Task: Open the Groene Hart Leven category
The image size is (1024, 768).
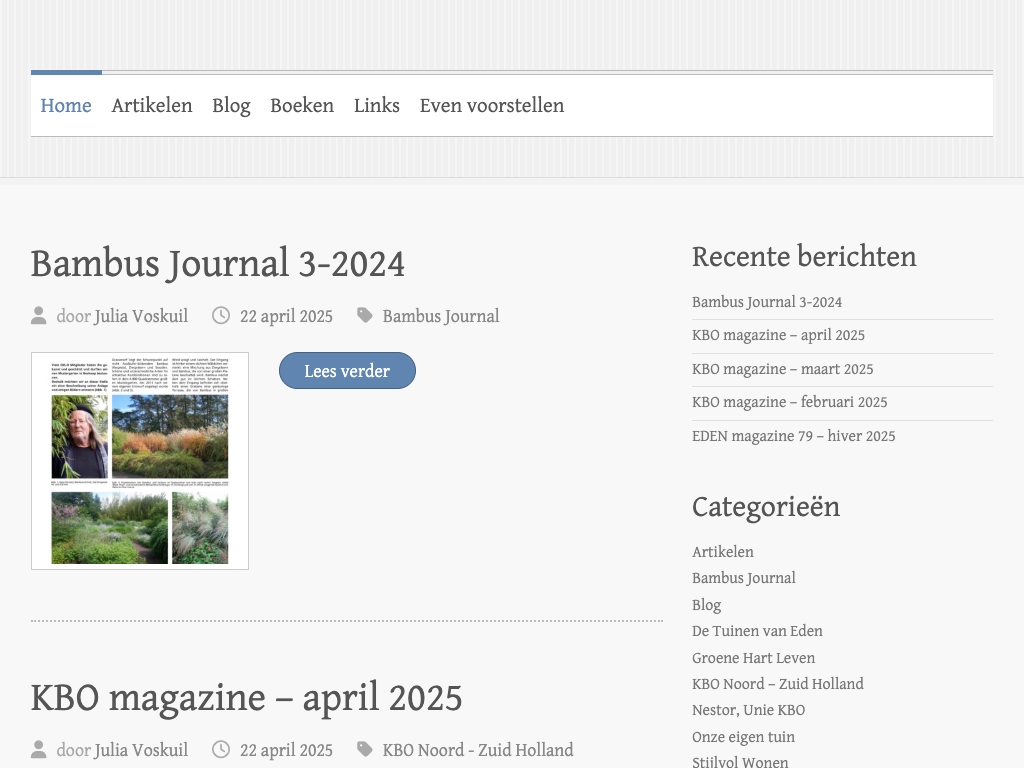Action: (x=753, y=658)
